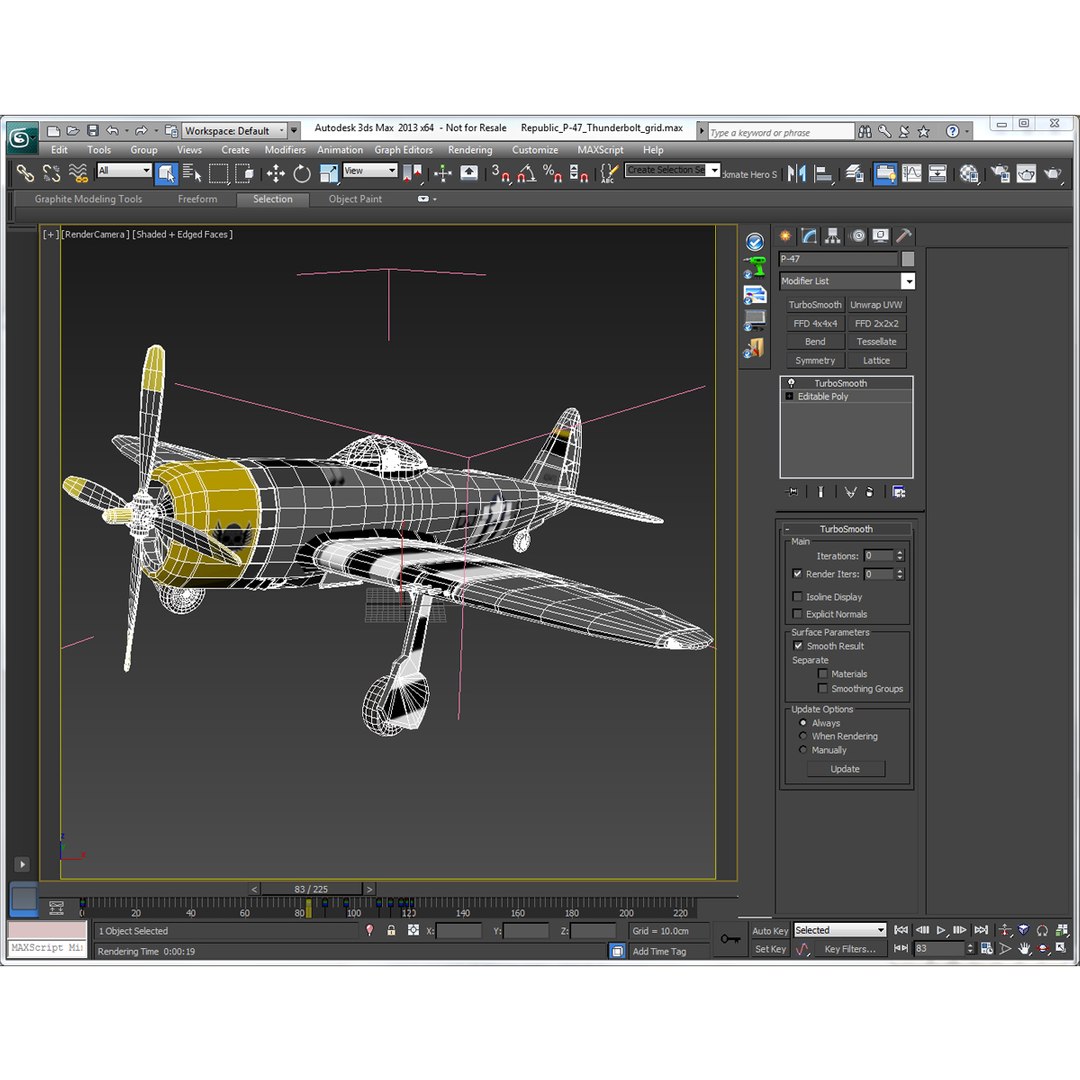This screenshot has height=1080, width=1080.
Task: Select the Manually update option
Action: click(802, 749)
